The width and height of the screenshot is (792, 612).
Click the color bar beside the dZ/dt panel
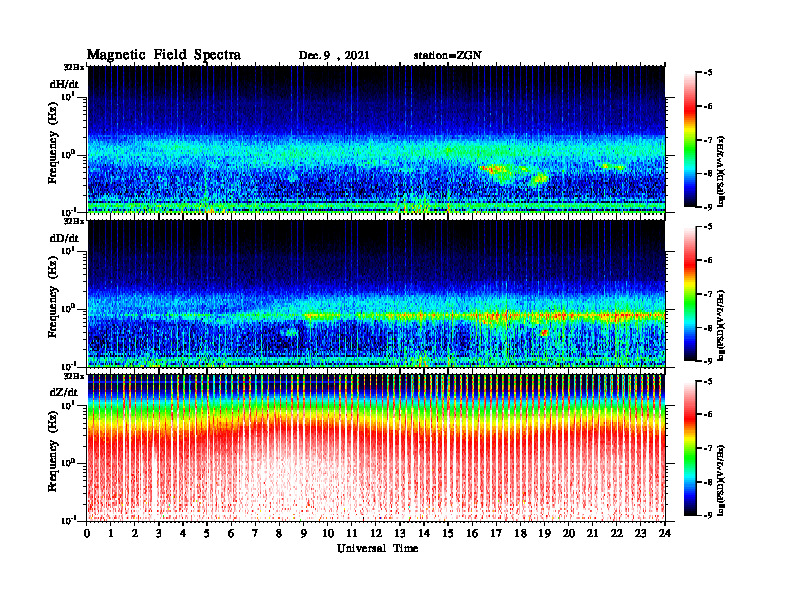(x=690, y=448)
